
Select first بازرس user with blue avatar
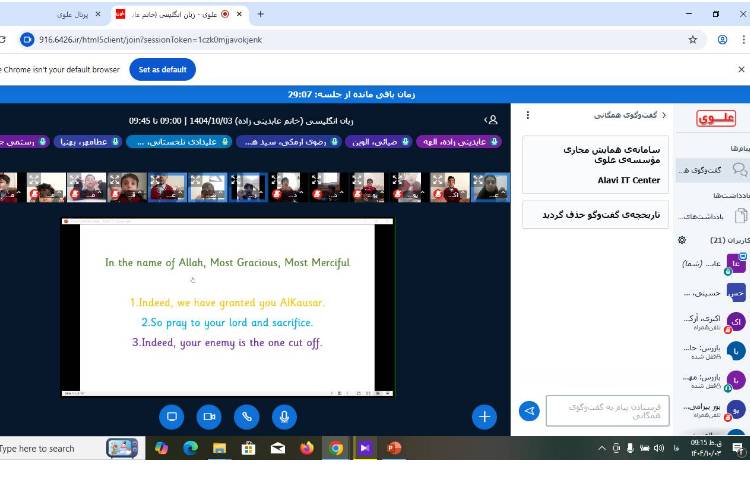pos(713,351)
